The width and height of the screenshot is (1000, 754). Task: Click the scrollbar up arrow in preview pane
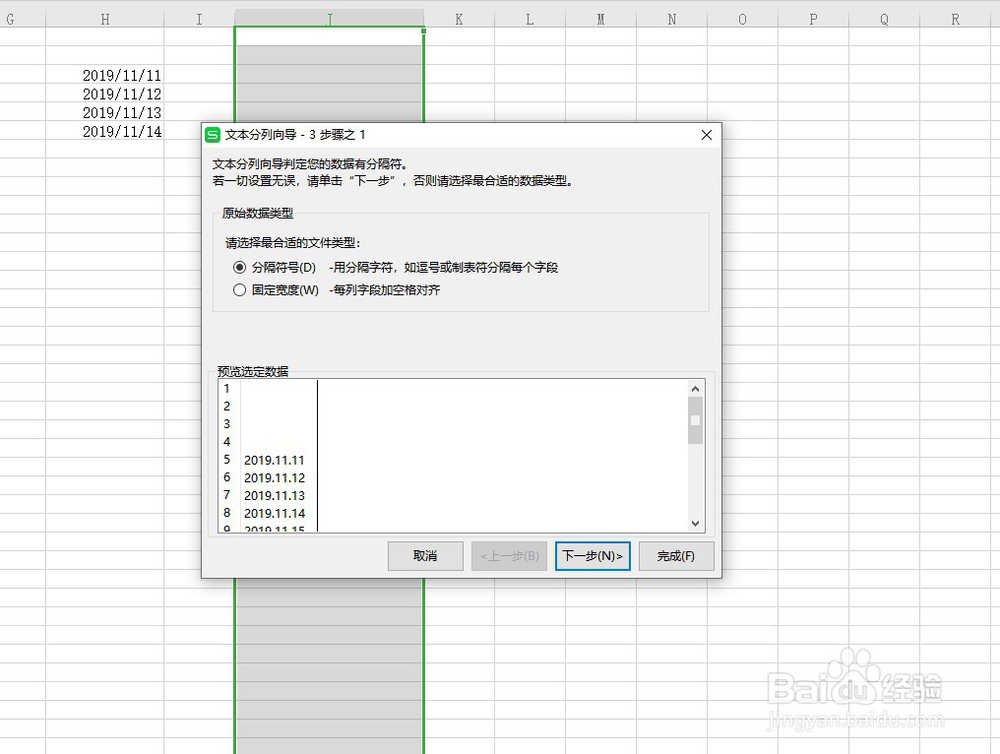tap(694, 388)
